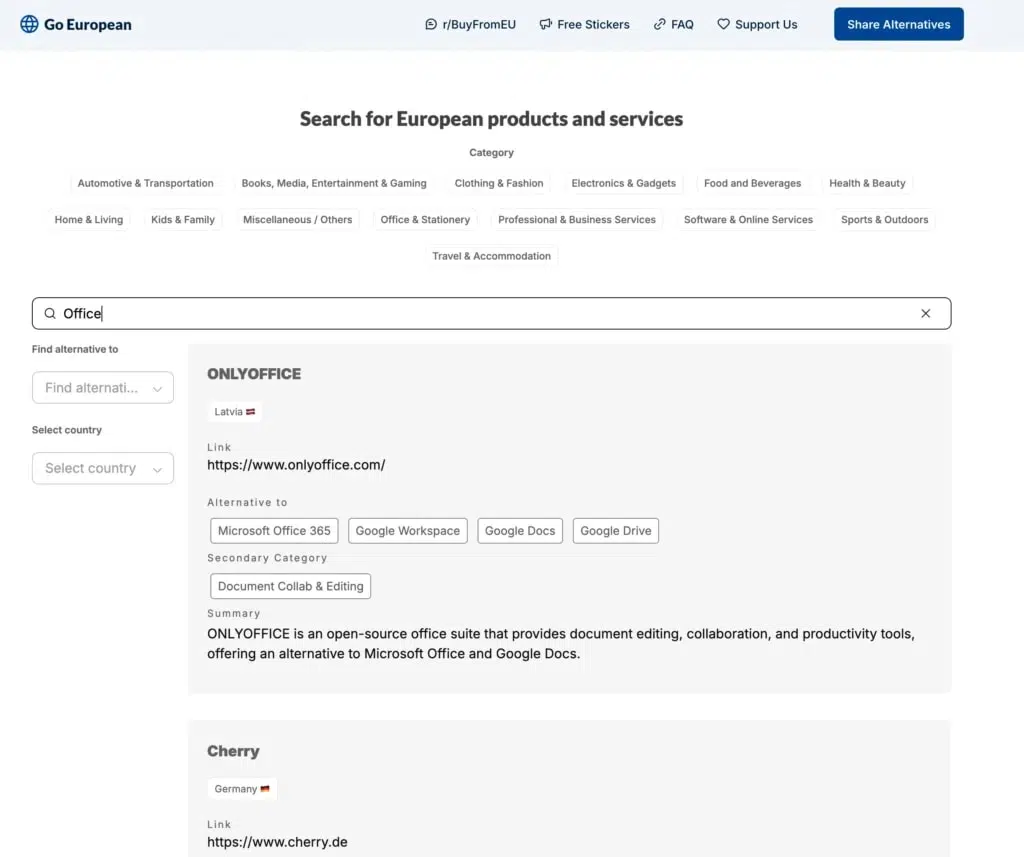Open the onlyoffice.com link
Screen dimensions: 1024x857
point(296,465)
